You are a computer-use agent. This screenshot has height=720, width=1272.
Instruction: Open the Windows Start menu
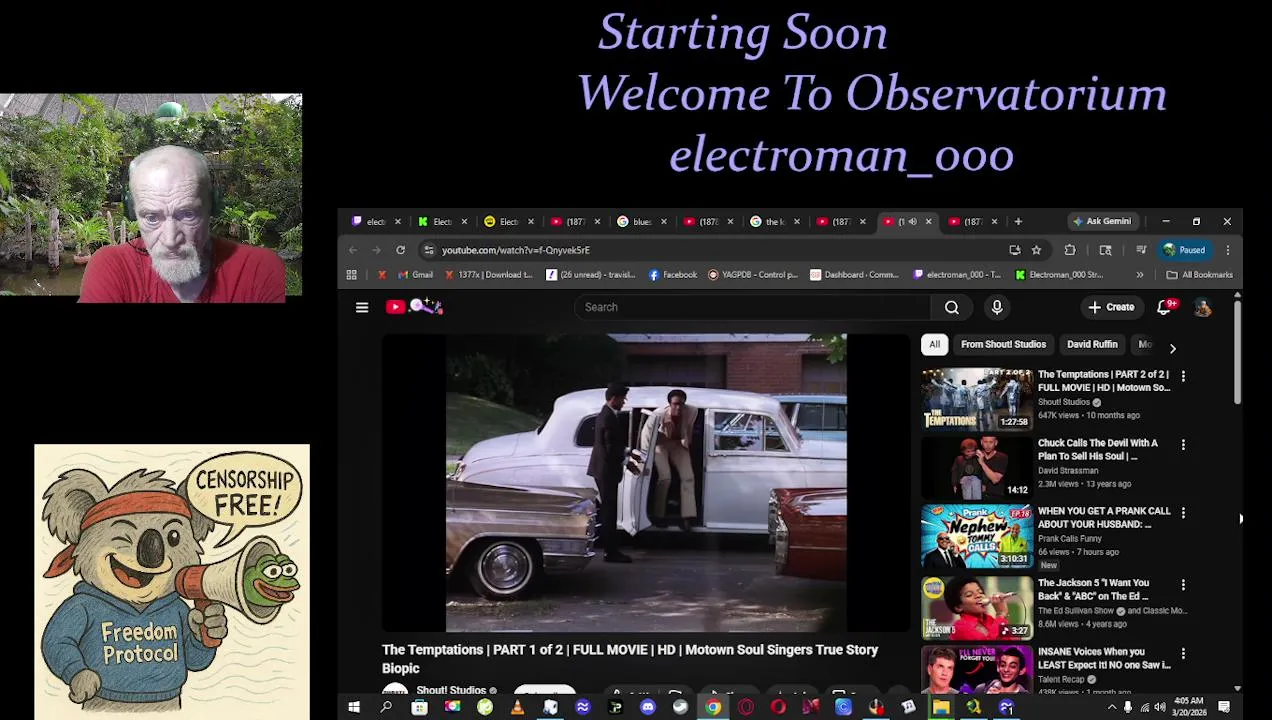(353, 707)
